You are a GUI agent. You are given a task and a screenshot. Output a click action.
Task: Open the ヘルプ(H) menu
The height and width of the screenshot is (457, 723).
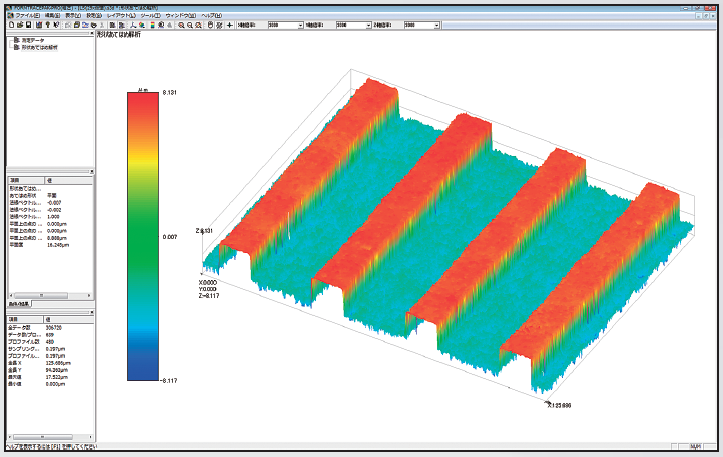[x=212, y=15]
